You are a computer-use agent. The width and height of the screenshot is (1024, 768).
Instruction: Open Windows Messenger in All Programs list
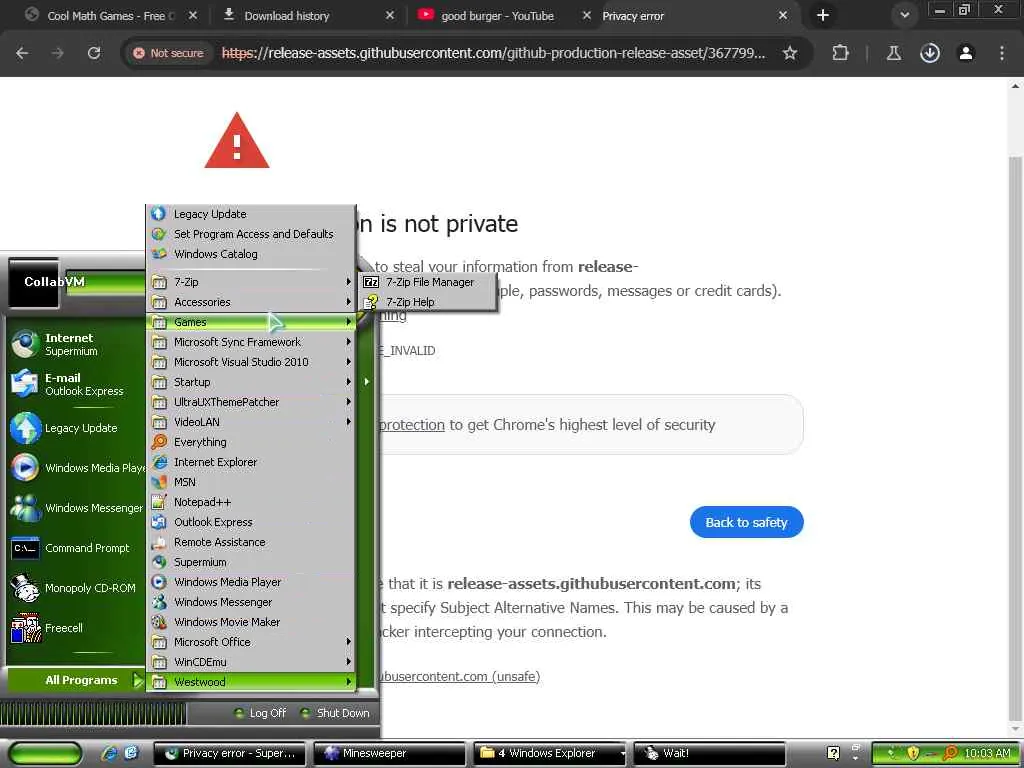point(251,602)
